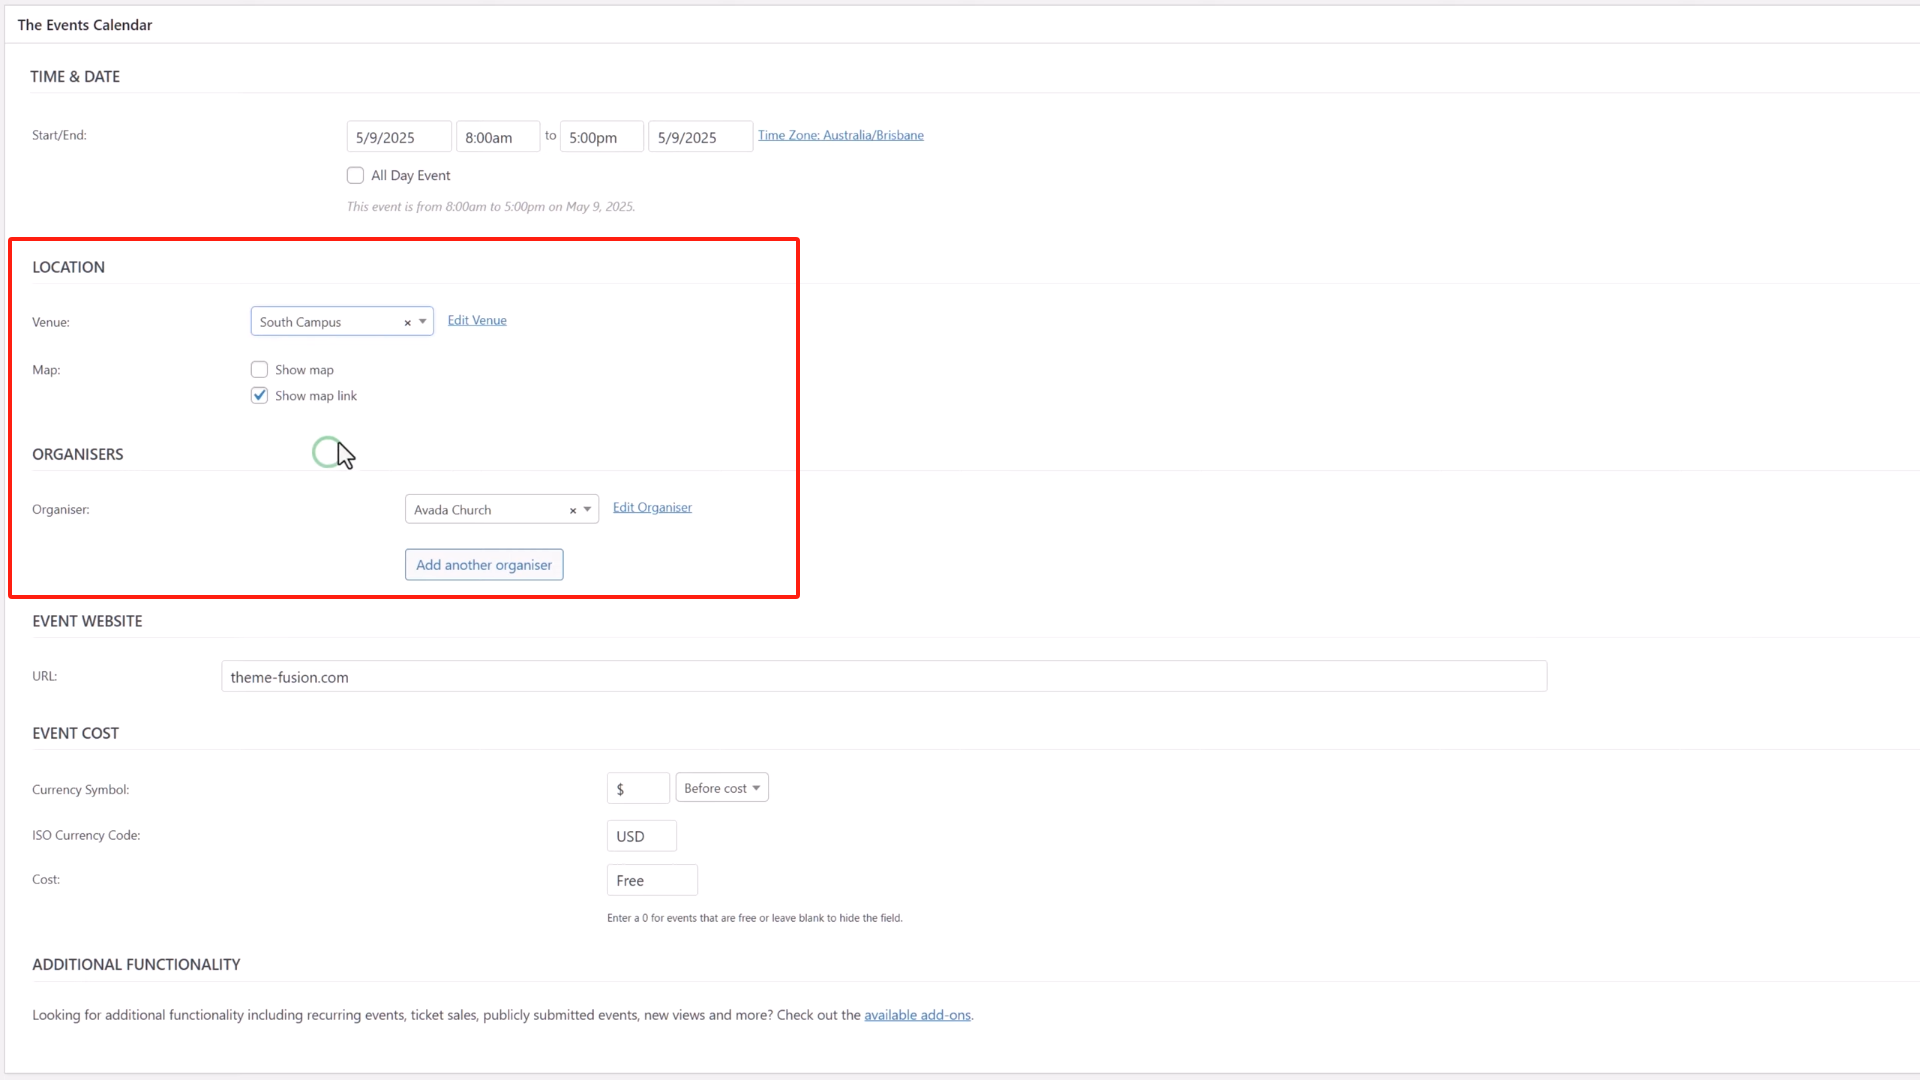
Task: Click the Cost field showing Free
Action: click(x=651, y=880)
